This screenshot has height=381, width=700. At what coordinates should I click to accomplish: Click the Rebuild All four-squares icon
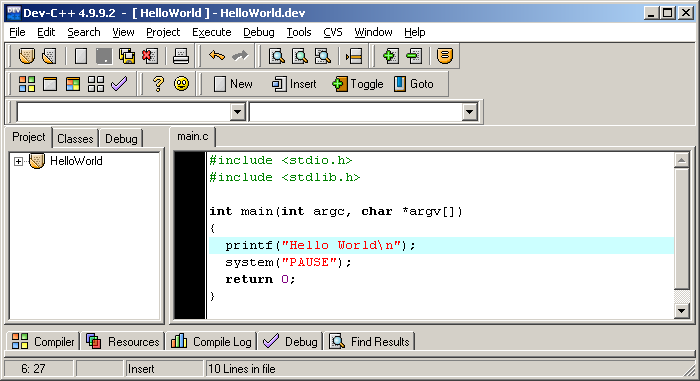(x=96, y=84)
